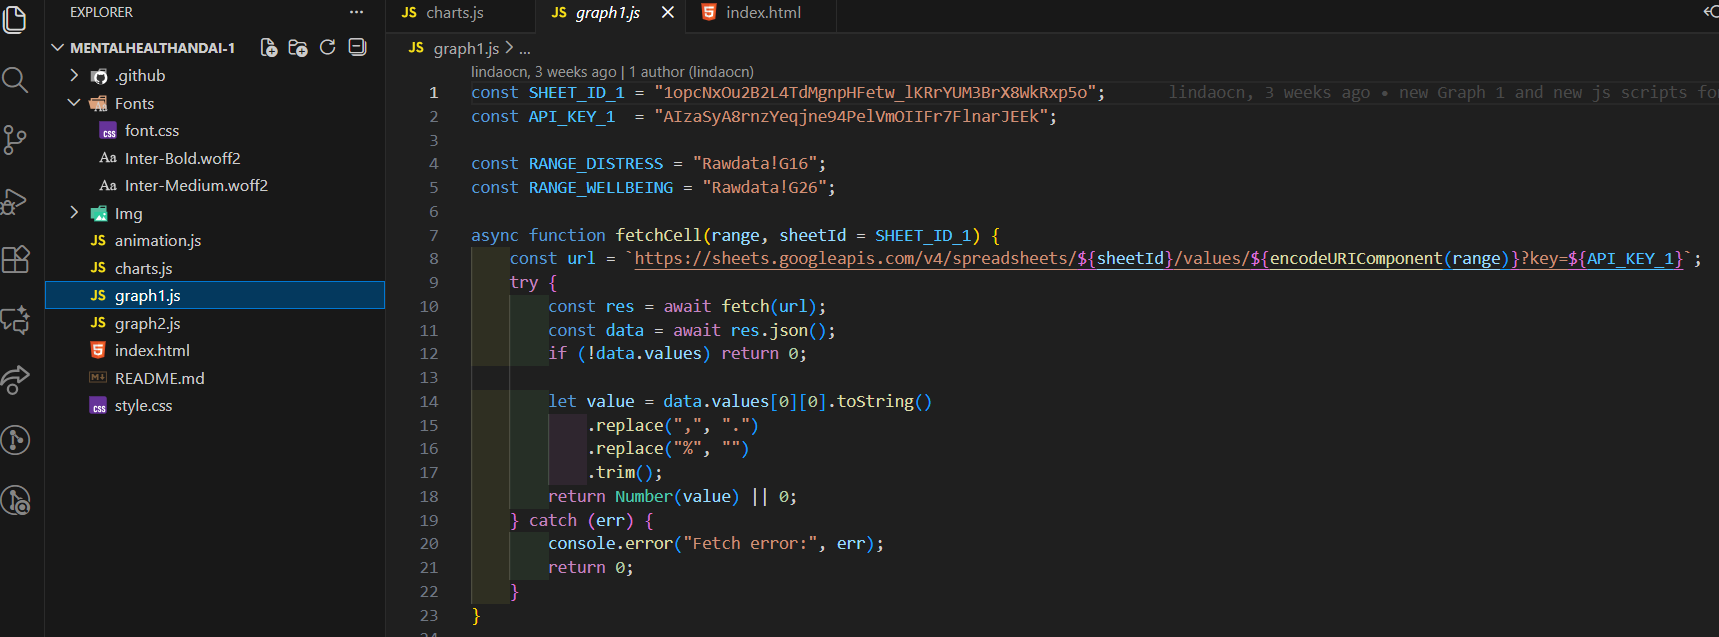Open Explorer more actions ellipsis menu
1719x637 pixels.
[x=356, y=13]
